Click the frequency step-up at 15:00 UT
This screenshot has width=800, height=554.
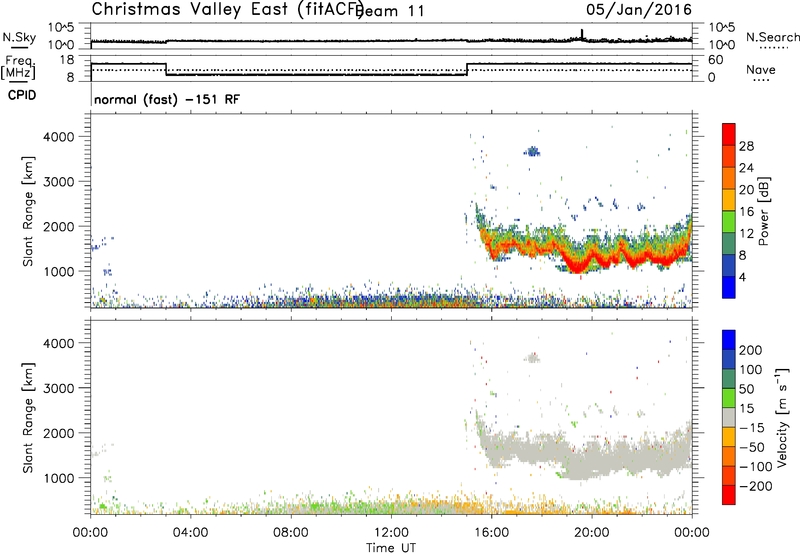coord(467,69)
